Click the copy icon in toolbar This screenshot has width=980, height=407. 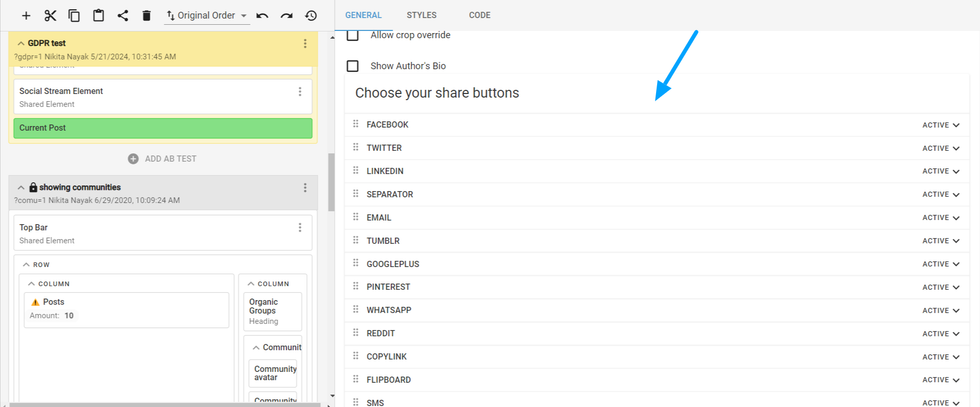74,16
